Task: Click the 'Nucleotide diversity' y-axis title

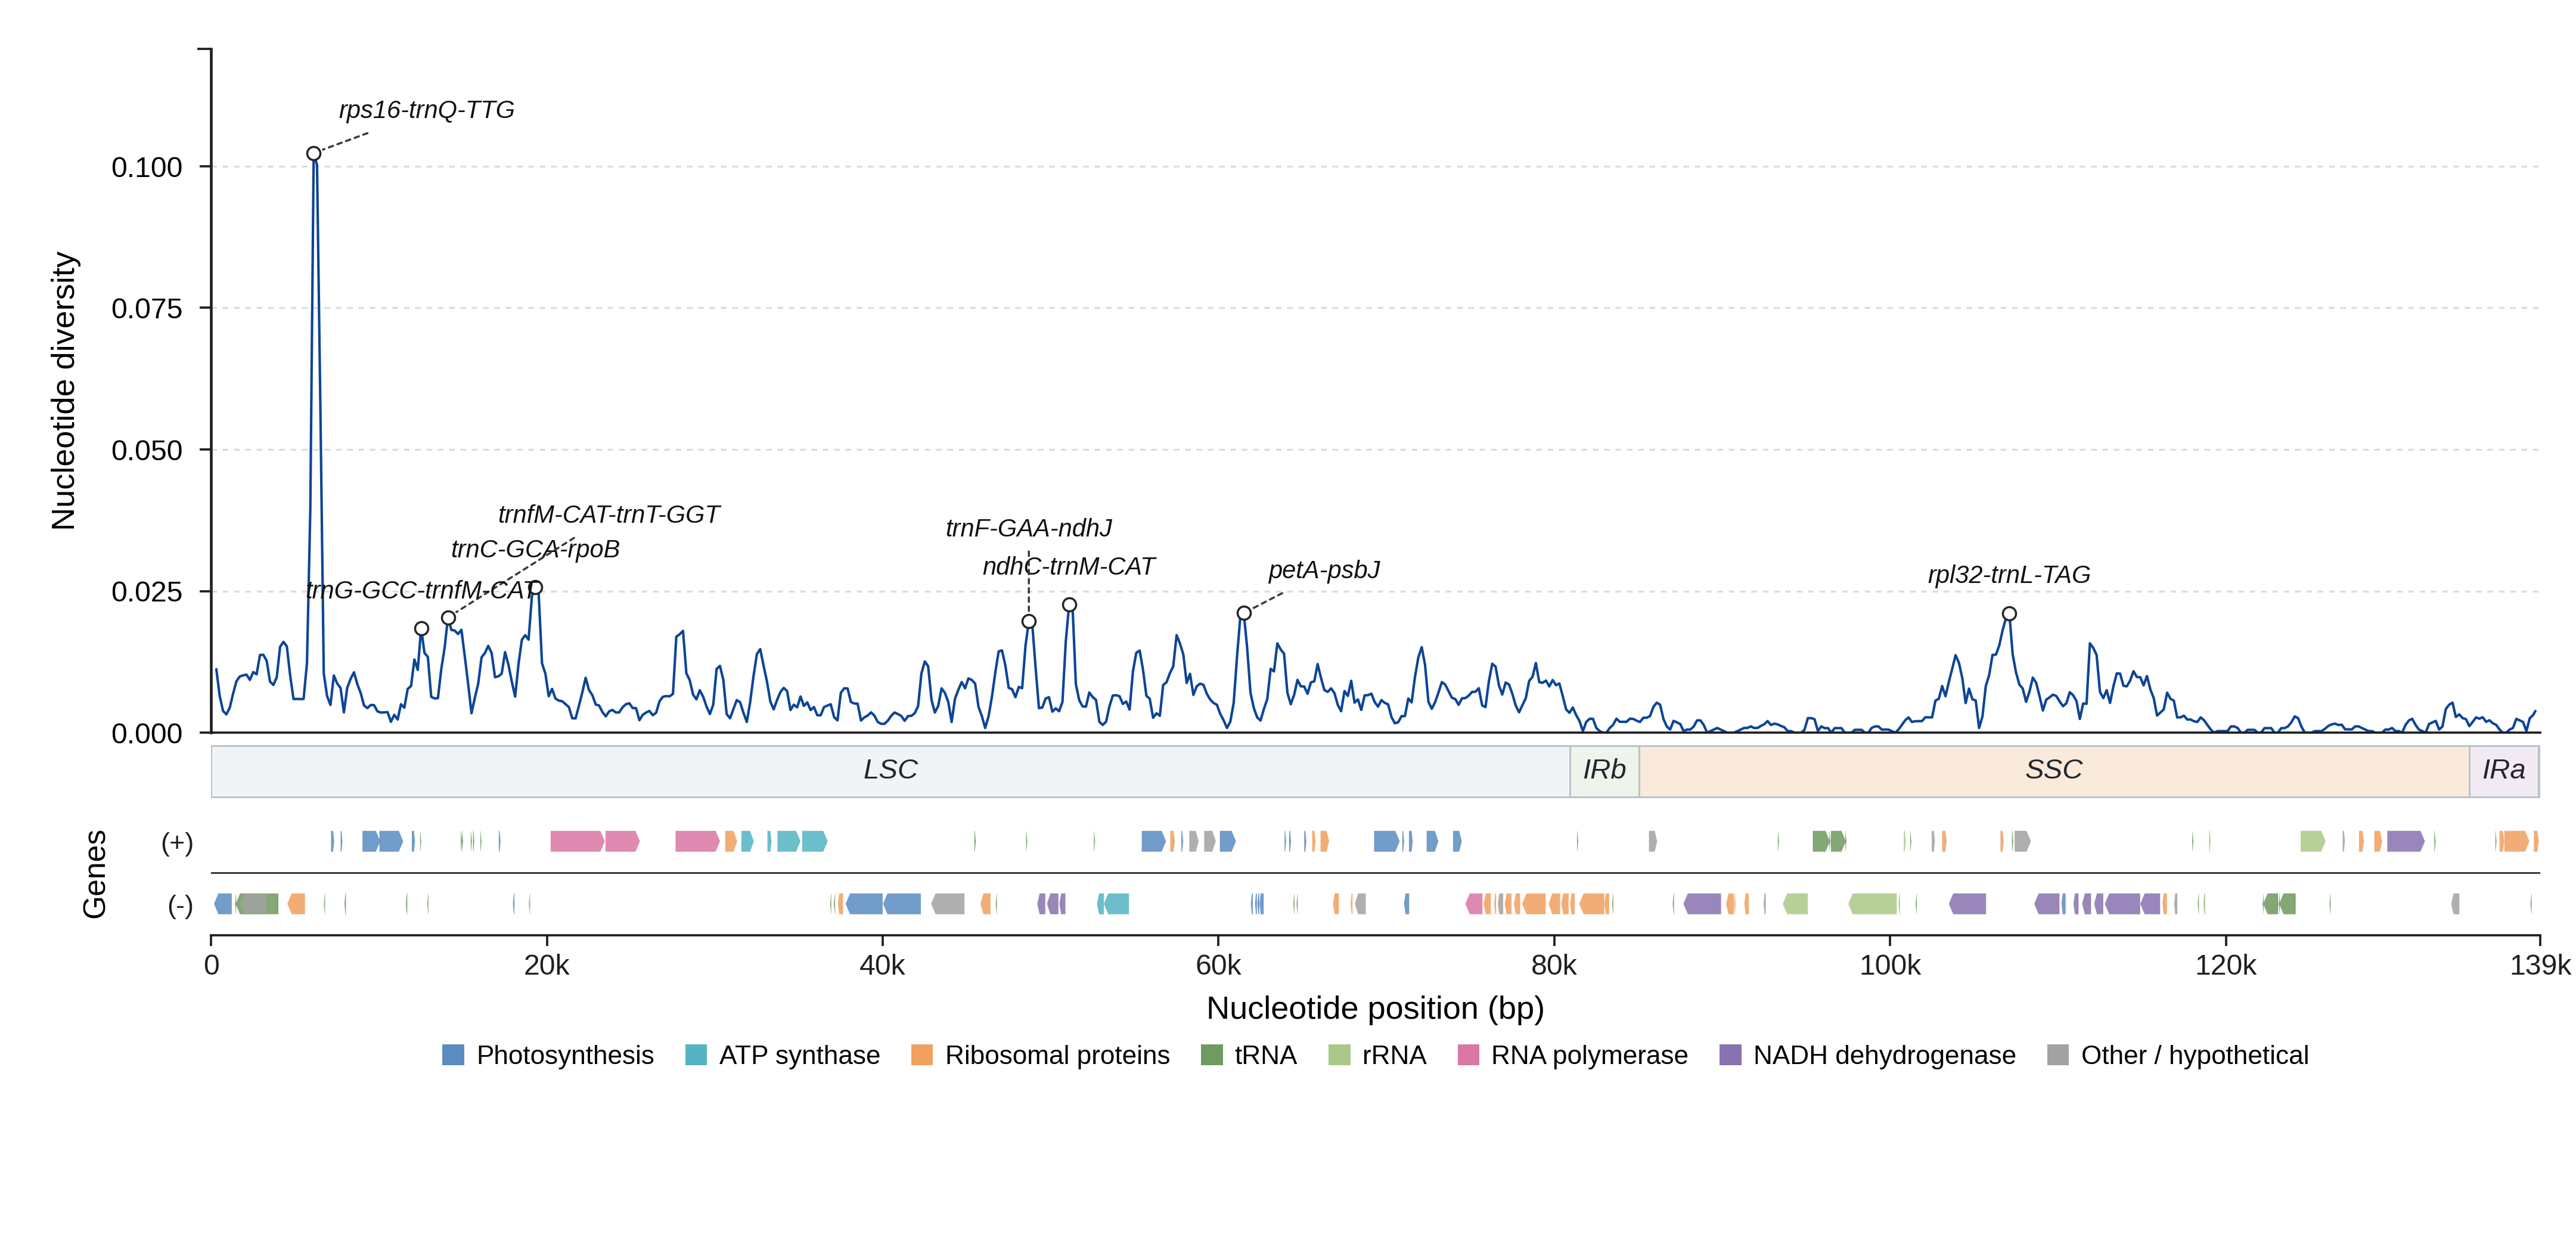Action: (x=64, y=391)
